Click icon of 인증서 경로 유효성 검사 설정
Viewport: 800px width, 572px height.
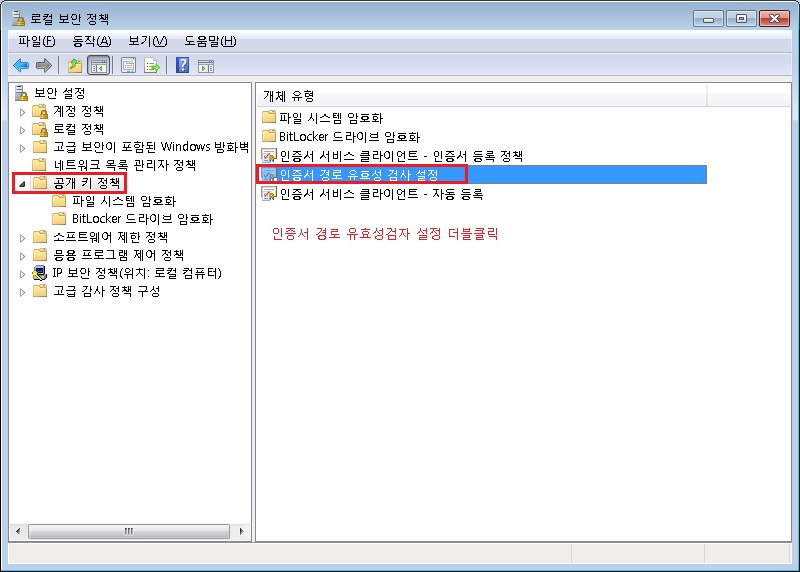[268, 175]
